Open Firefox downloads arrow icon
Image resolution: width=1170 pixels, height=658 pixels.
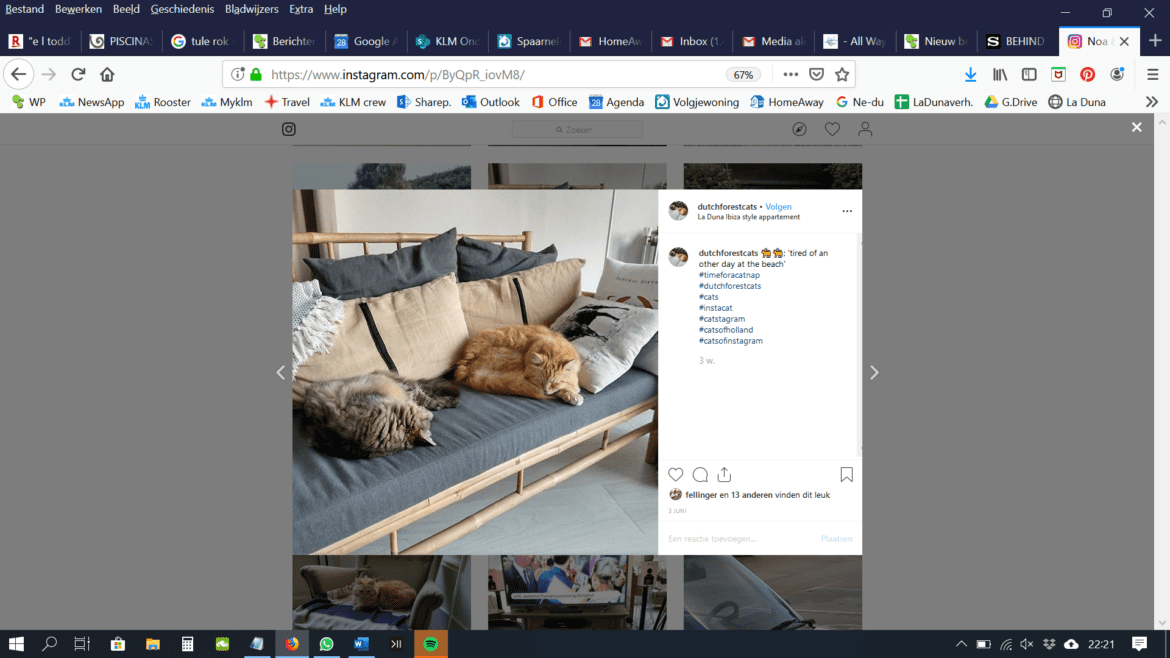970,75
